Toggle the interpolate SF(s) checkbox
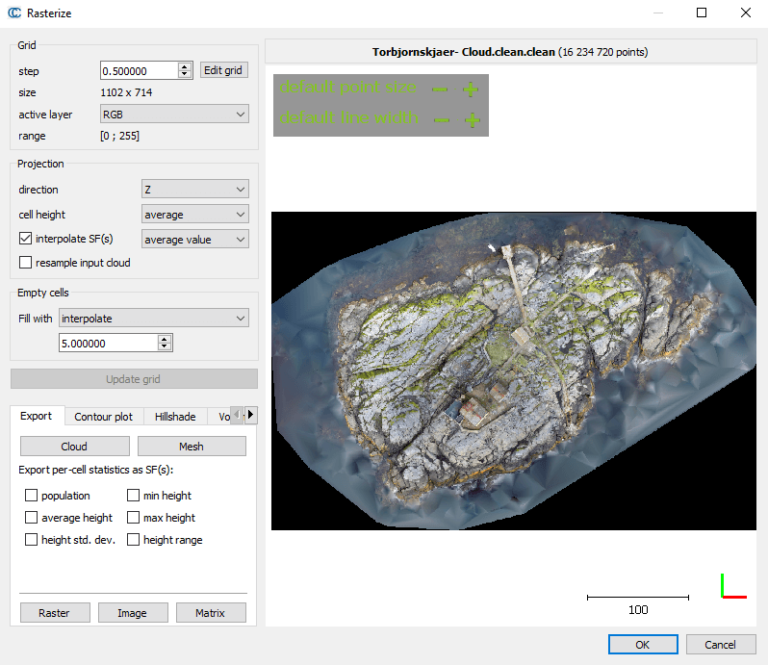 point(25,238)
